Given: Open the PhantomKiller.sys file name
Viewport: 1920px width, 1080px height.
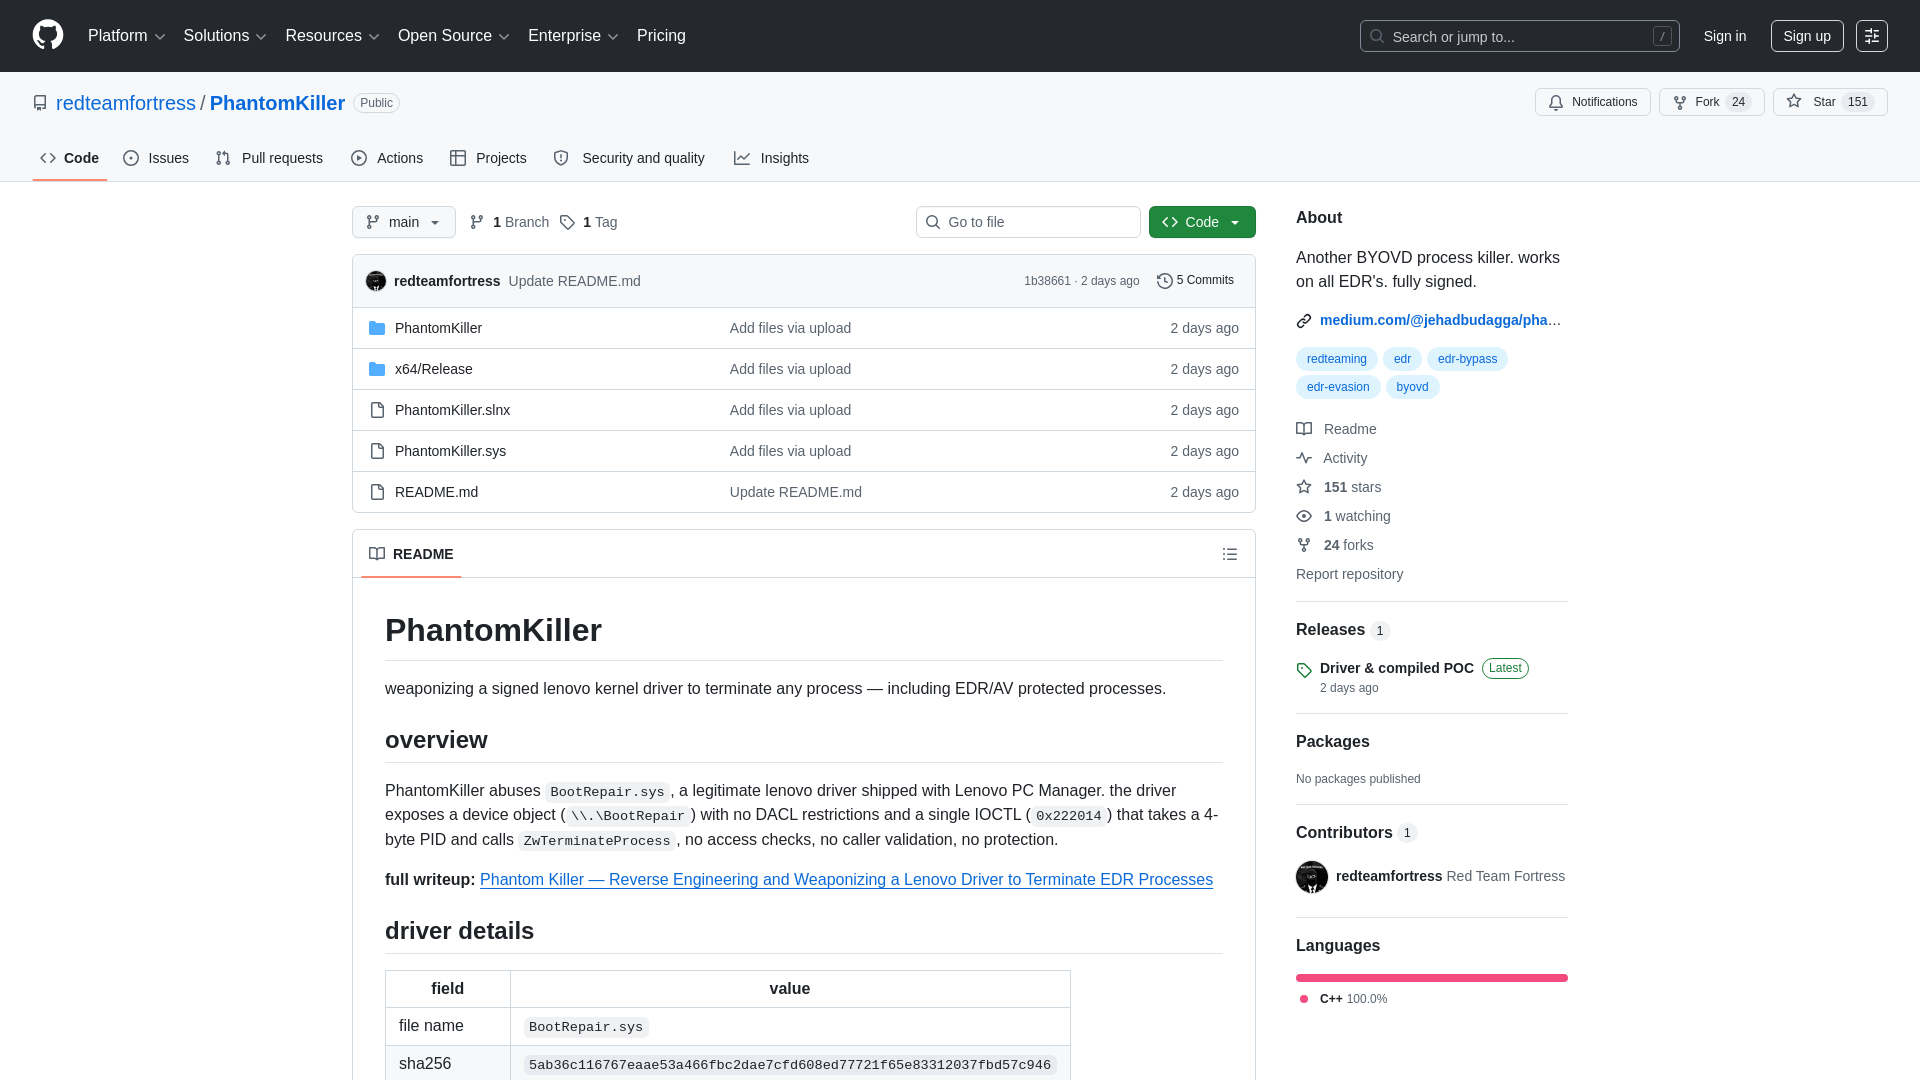Looking at the screenshot, I should [x=450, y=451].
